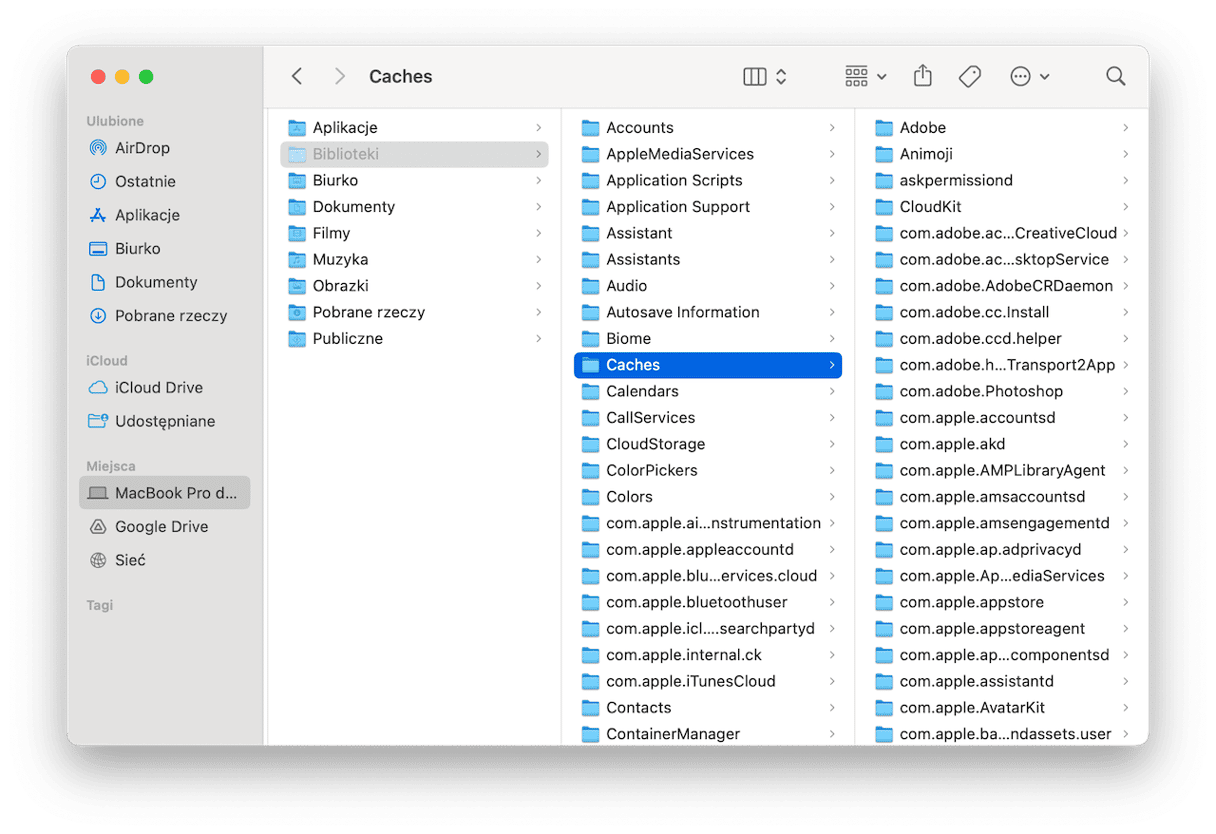Select the Aplikacje folder in first column

414,127
